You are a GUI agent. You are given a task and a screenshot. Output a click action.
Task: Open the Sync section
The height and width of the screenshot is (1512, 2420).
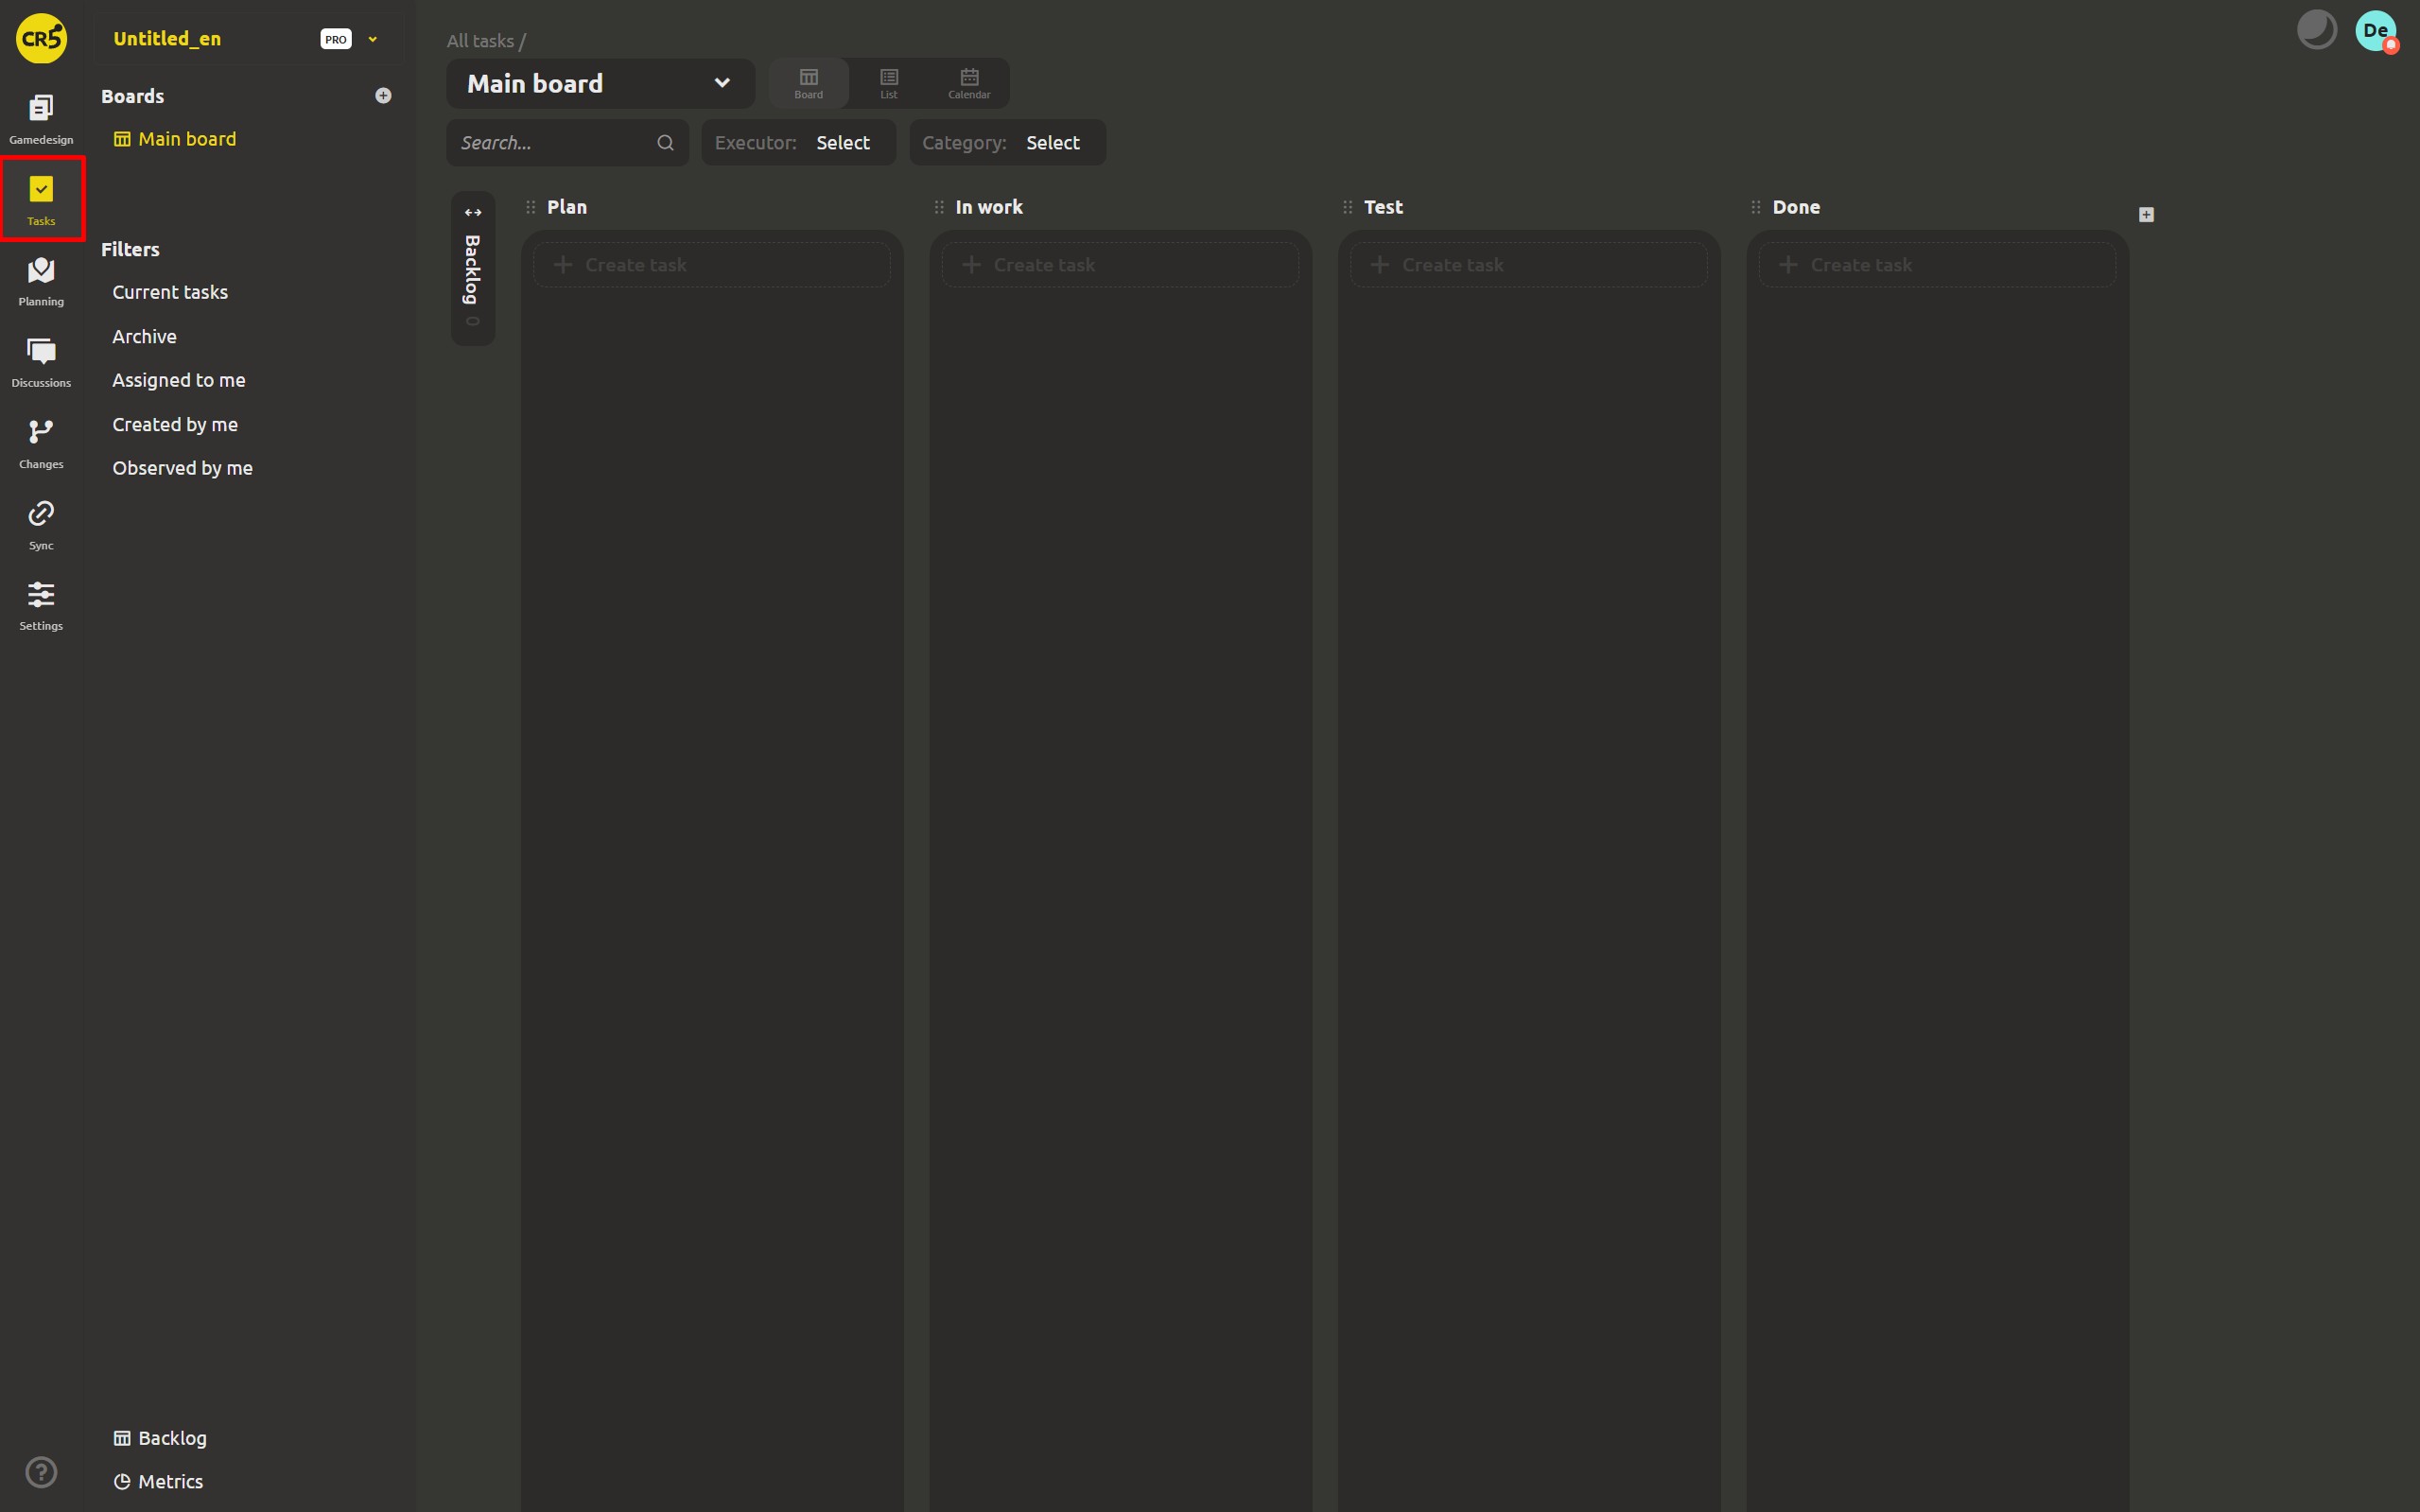41,525
